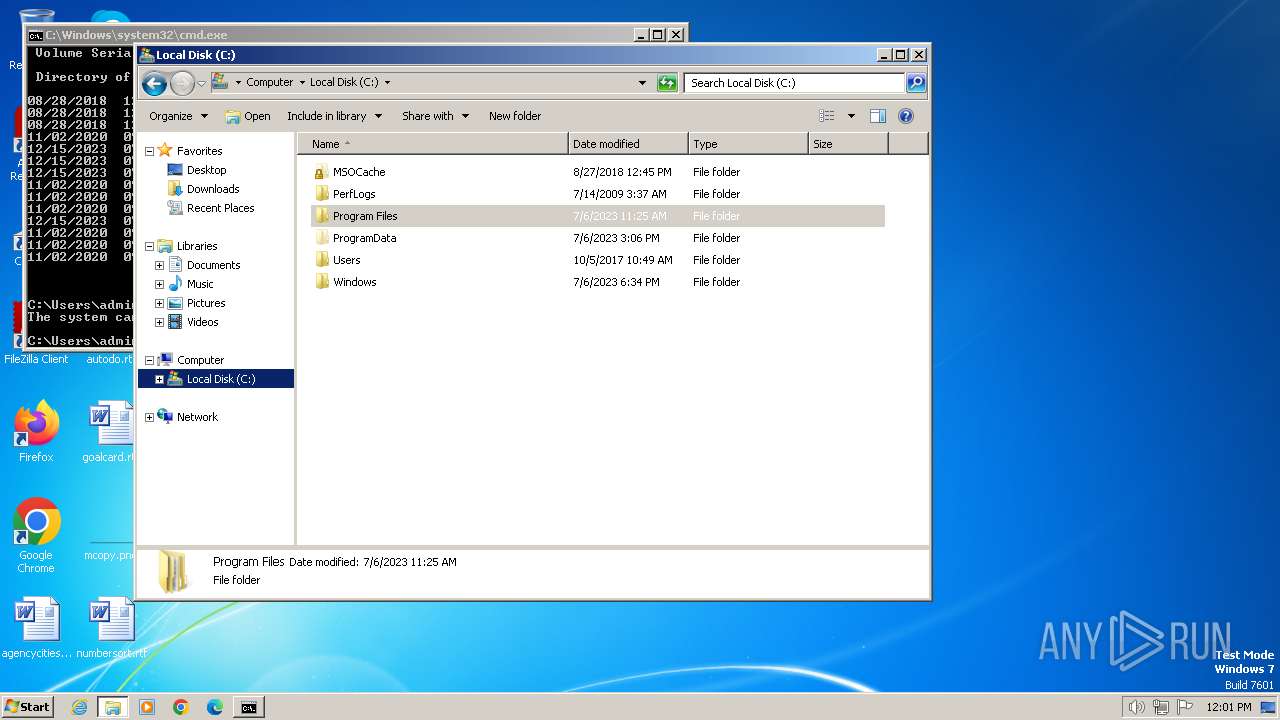
Task: Sort by the Type column header
Action: pos(748,144)
